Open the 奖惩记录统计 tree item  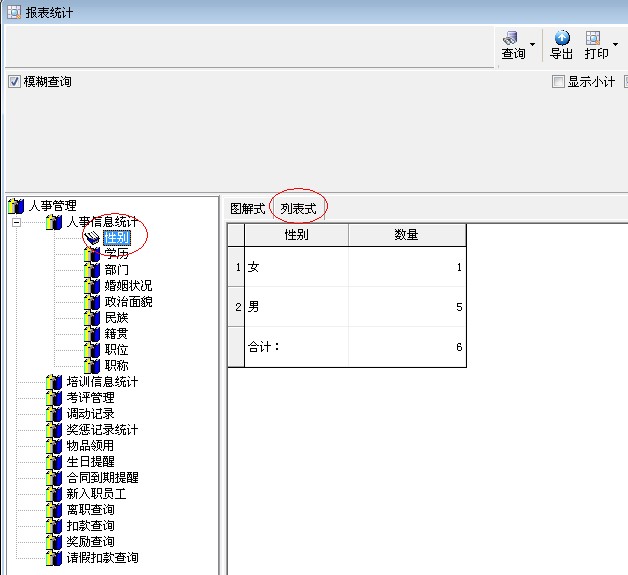102,430
